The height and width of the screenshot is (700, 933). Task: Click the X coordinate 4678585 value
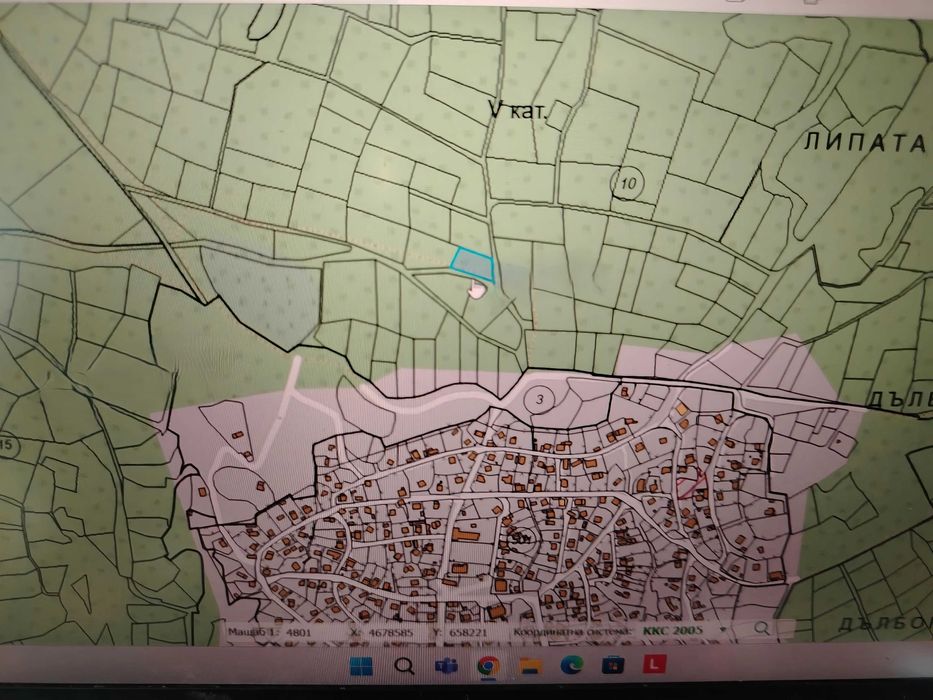tap(391, 632)
